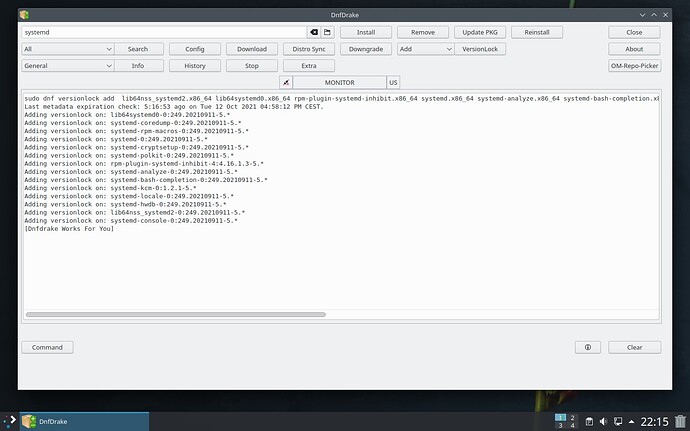Run Distro Sync

309,49
